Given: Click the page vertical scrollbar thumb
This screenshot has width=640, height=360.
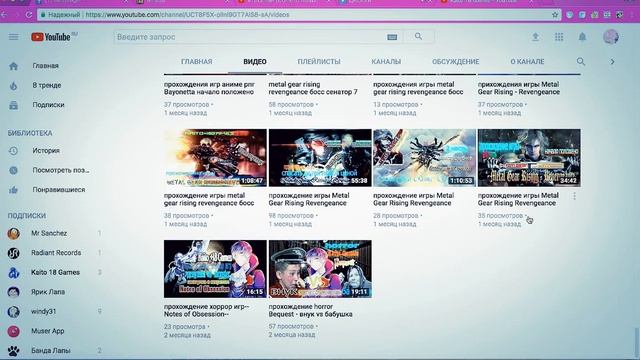Looking at the screenshot, I should tap(636, 342).
